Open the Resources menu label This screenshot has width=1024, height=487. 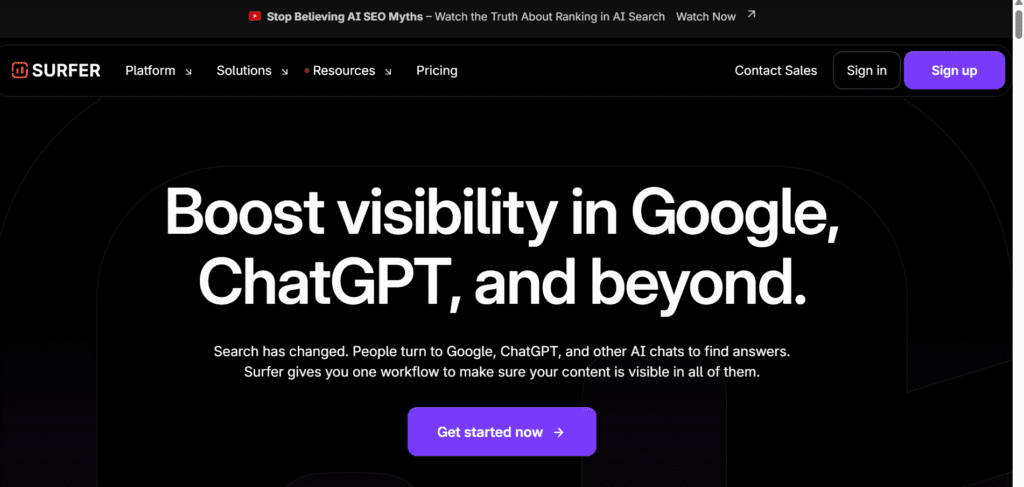(344, 70)
